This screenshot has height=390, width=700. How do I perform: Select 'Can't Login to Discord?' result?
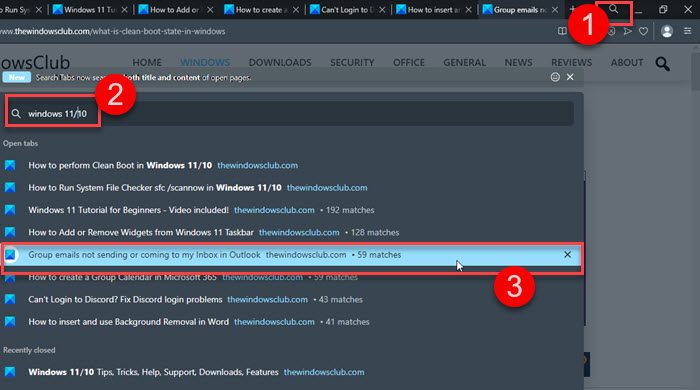coord(292,299)
